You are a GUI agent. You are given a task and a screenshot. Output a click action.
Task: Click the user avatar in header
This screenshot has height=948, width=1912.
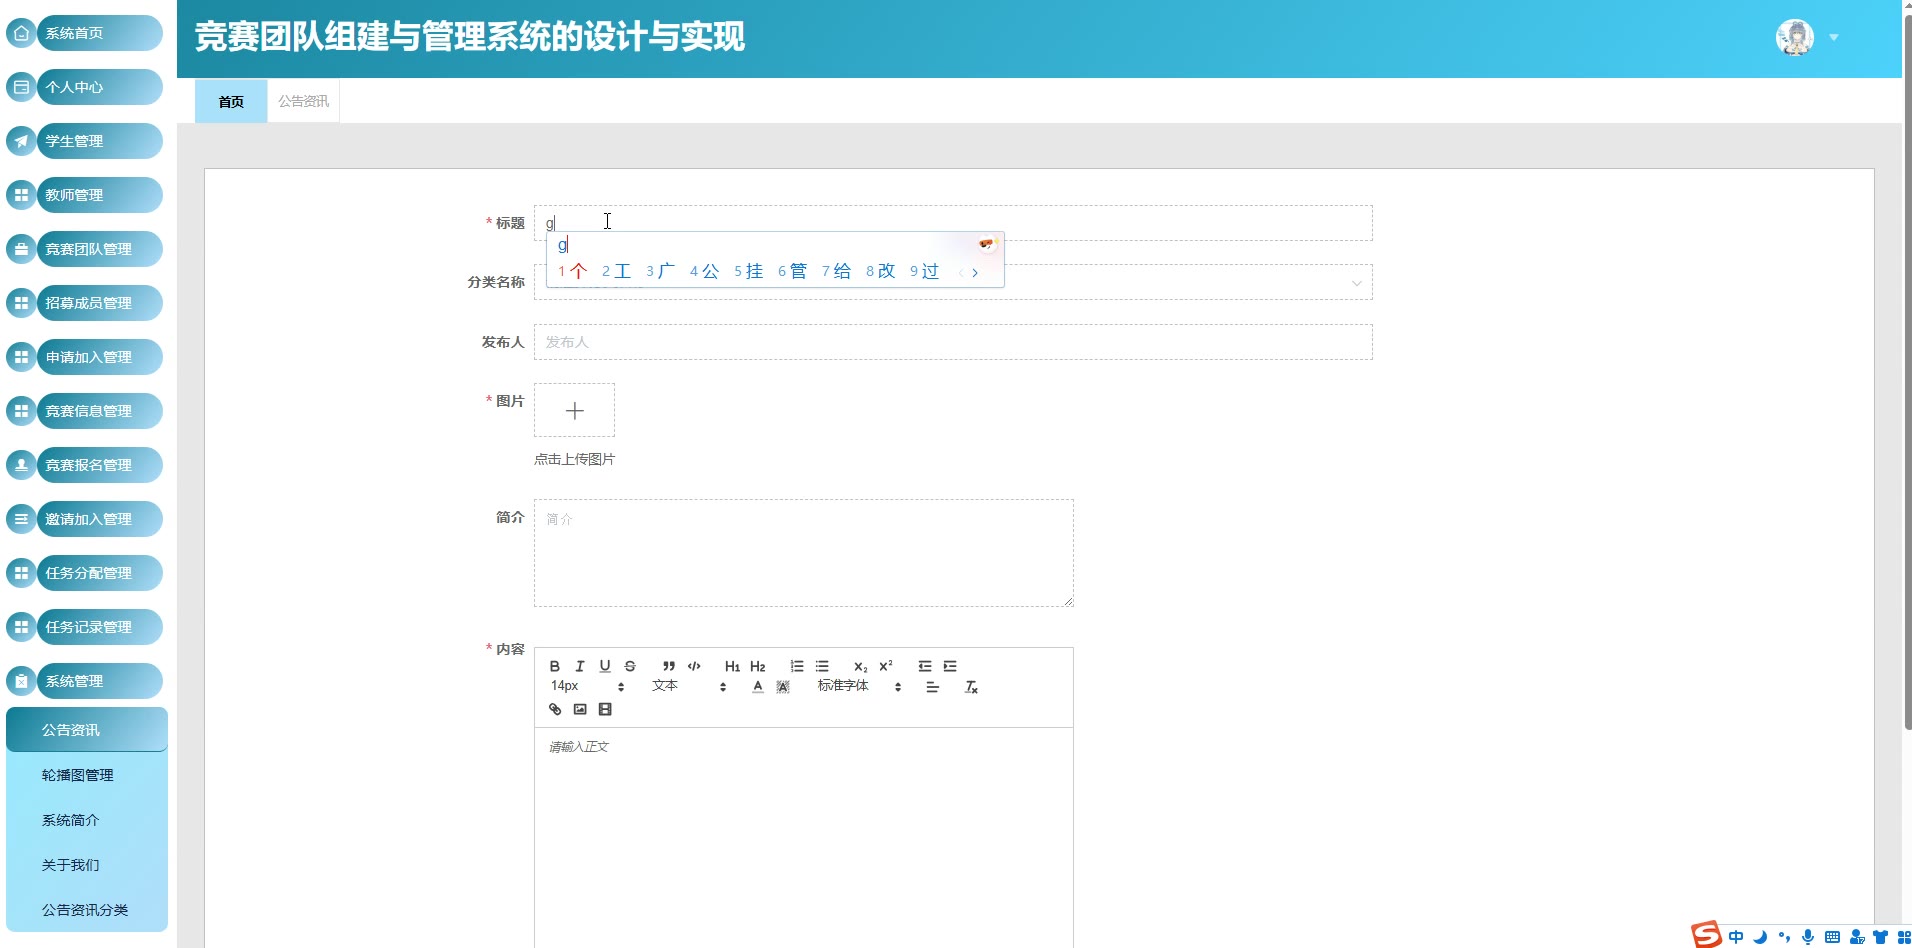click(1795, 38)
